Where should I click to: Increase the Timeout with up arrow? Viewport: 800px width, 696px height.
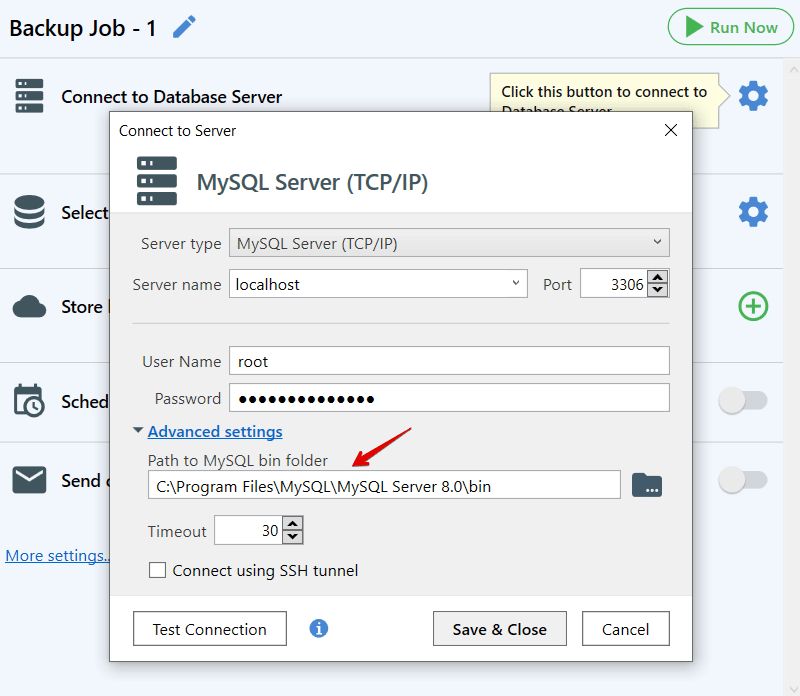pos(293,524)
